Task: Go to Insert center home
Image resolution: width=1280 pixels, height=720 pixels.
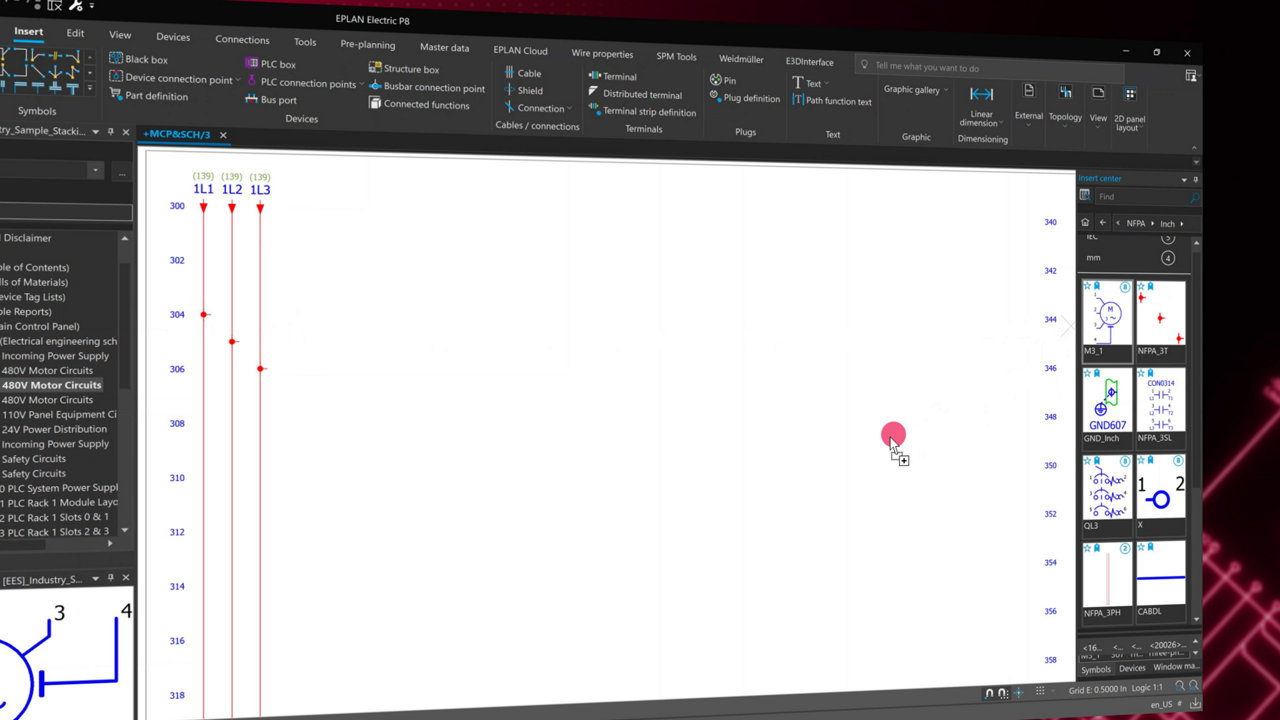Action: 1085,223
